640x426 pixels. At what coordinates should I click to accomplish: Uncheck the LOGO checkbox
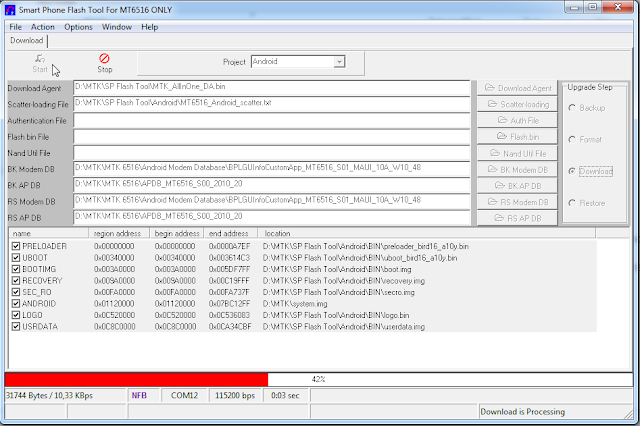click(x=16, y=315)
